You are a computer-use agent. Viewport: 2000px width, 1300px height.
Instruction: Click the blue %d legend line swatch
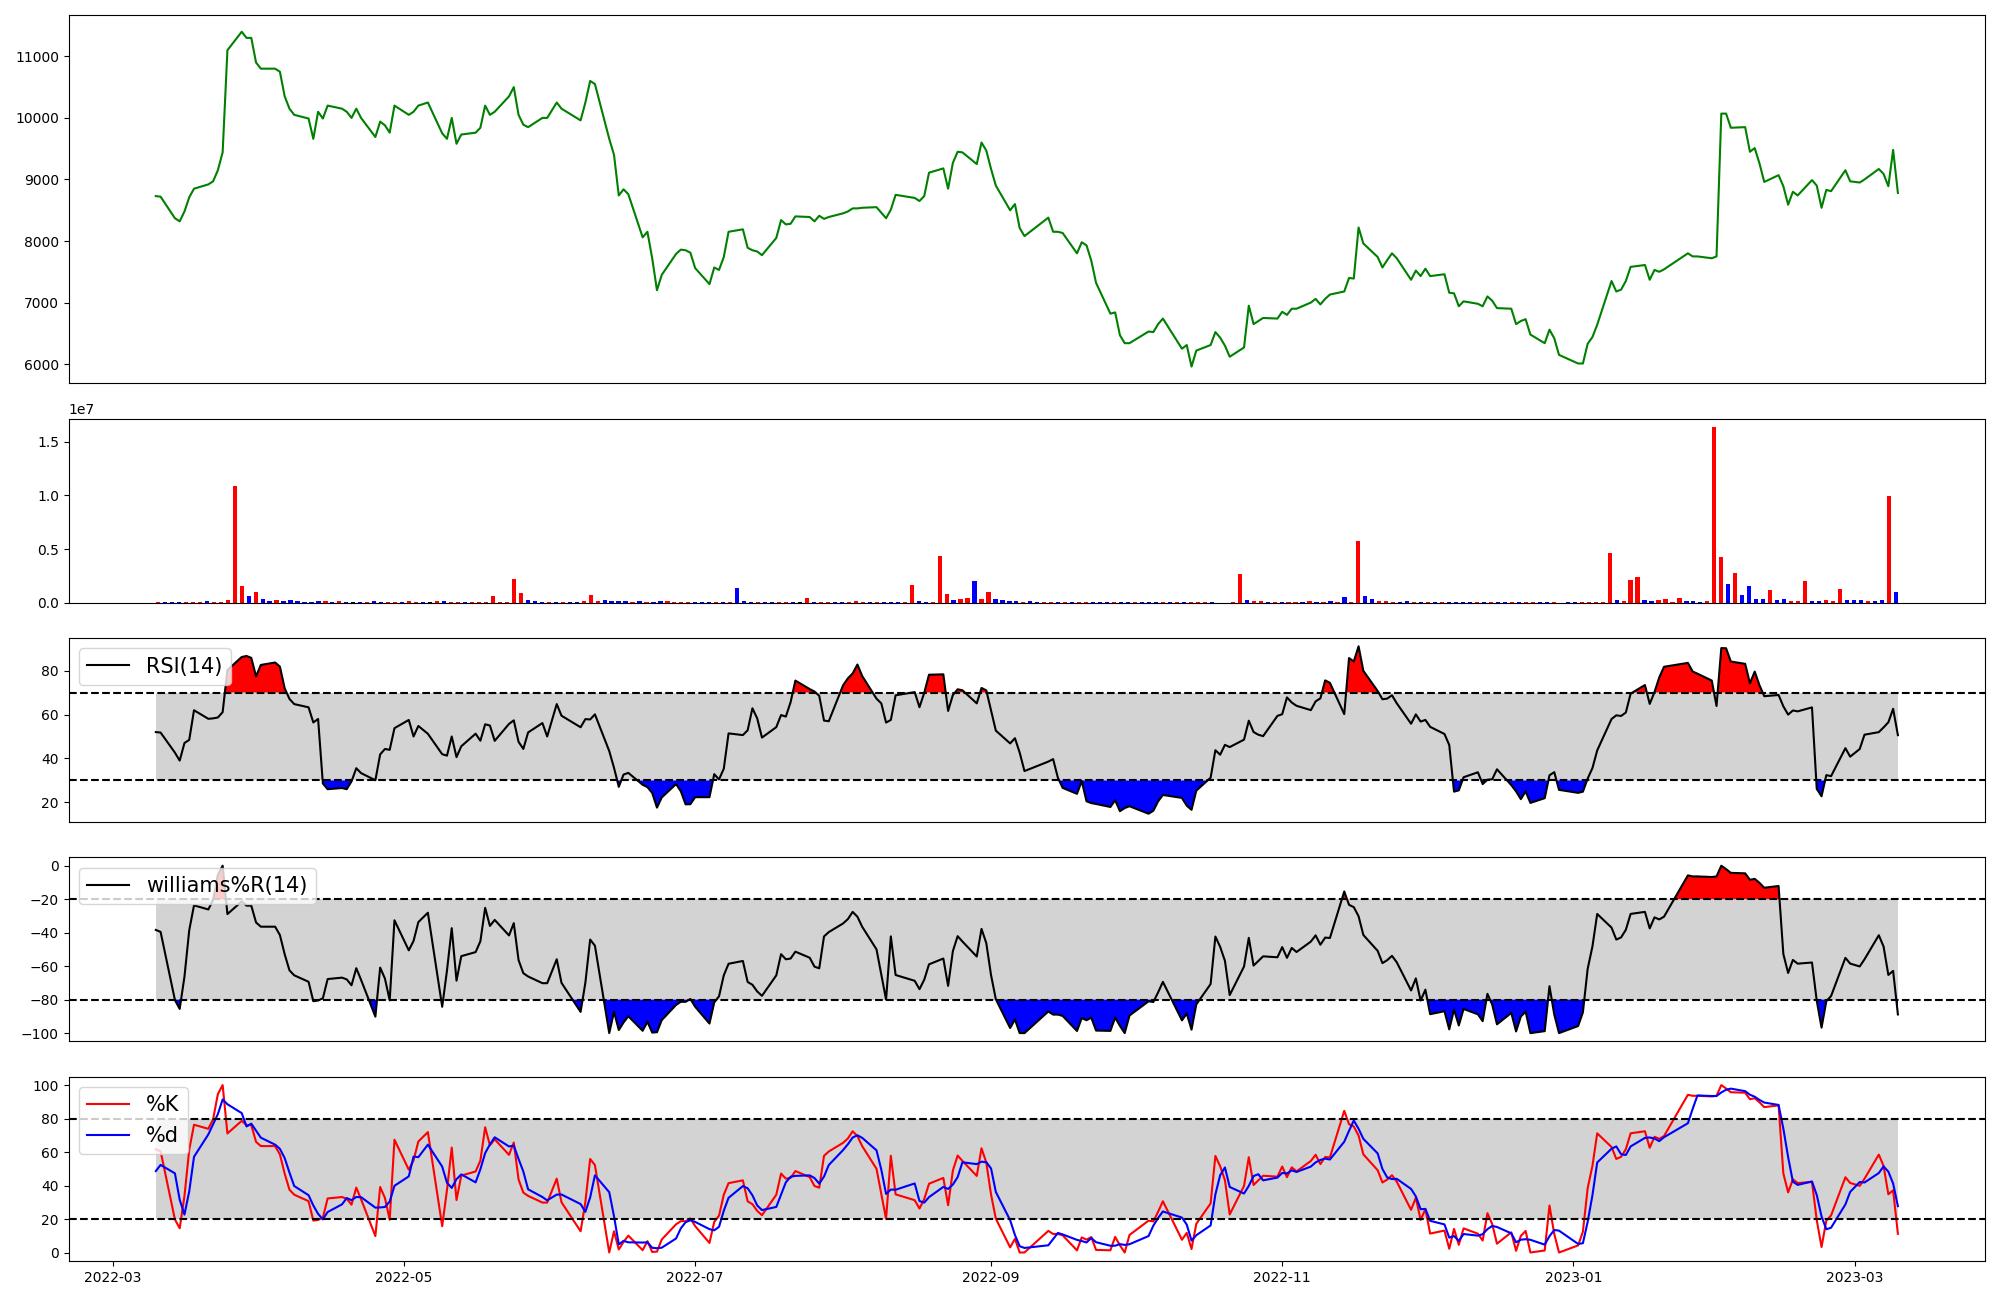[x=108, y=1135]
